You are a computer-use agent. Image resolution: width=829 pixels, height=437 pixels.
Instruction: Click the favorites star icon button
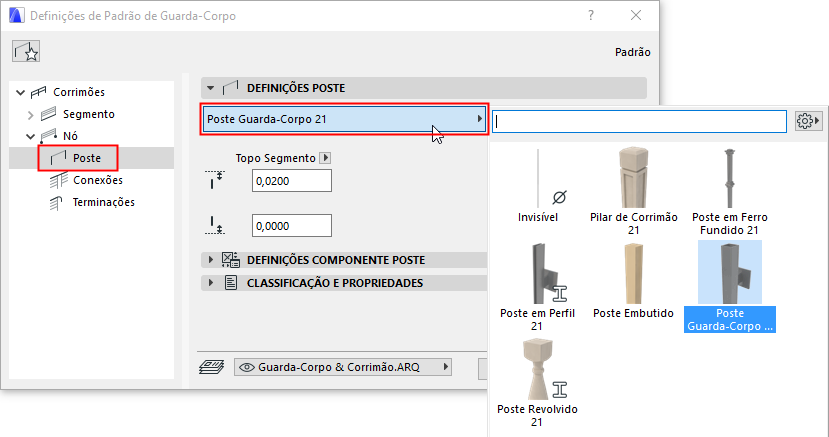pyautogui.click(x=27, y=53)
